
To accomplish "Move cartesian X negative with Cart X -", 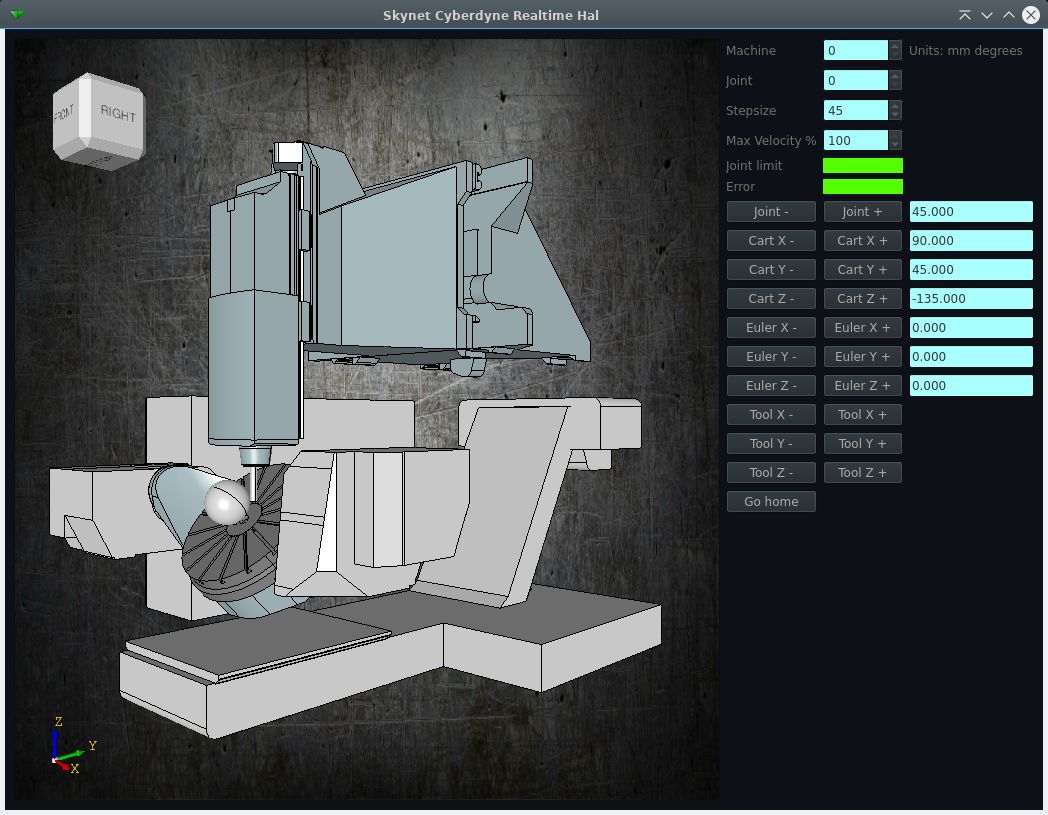I will [771, 241].
